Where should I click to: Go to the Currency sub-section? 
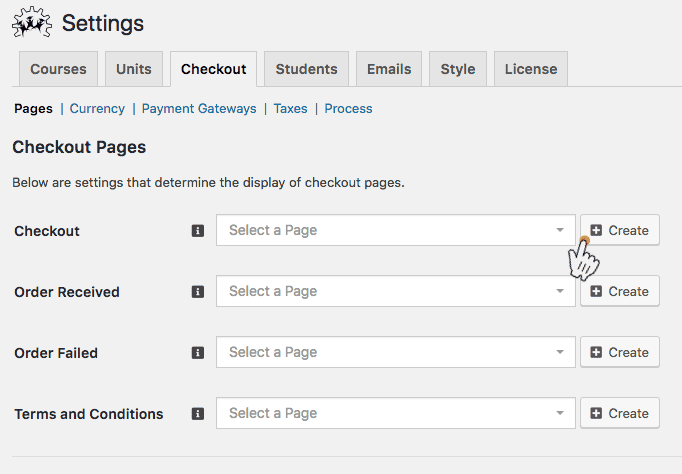click(x=97, y=108)
